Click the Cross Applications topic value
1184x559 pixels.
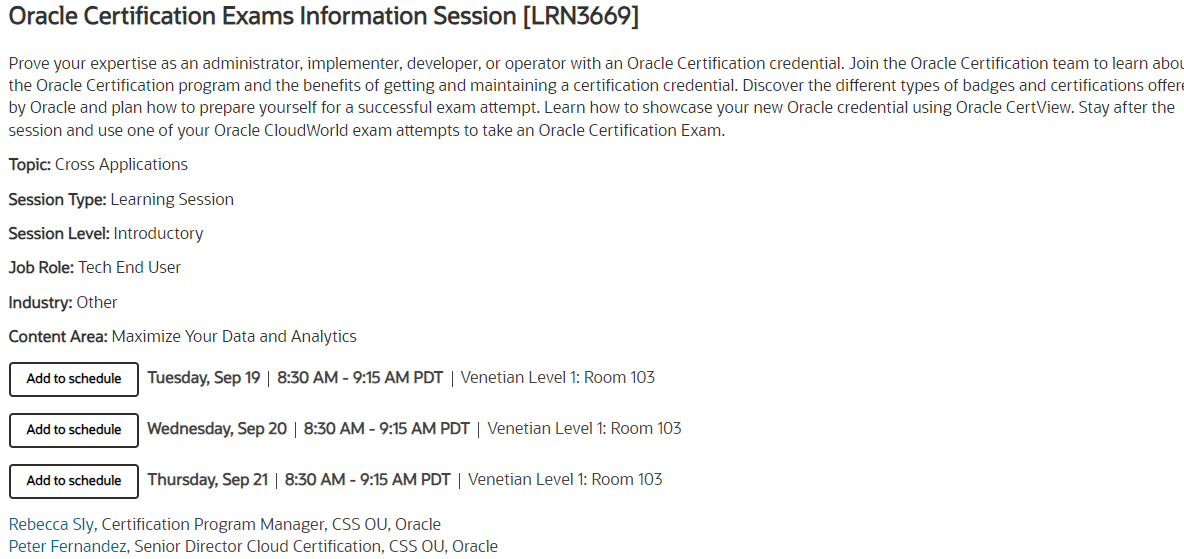[121, 164]
